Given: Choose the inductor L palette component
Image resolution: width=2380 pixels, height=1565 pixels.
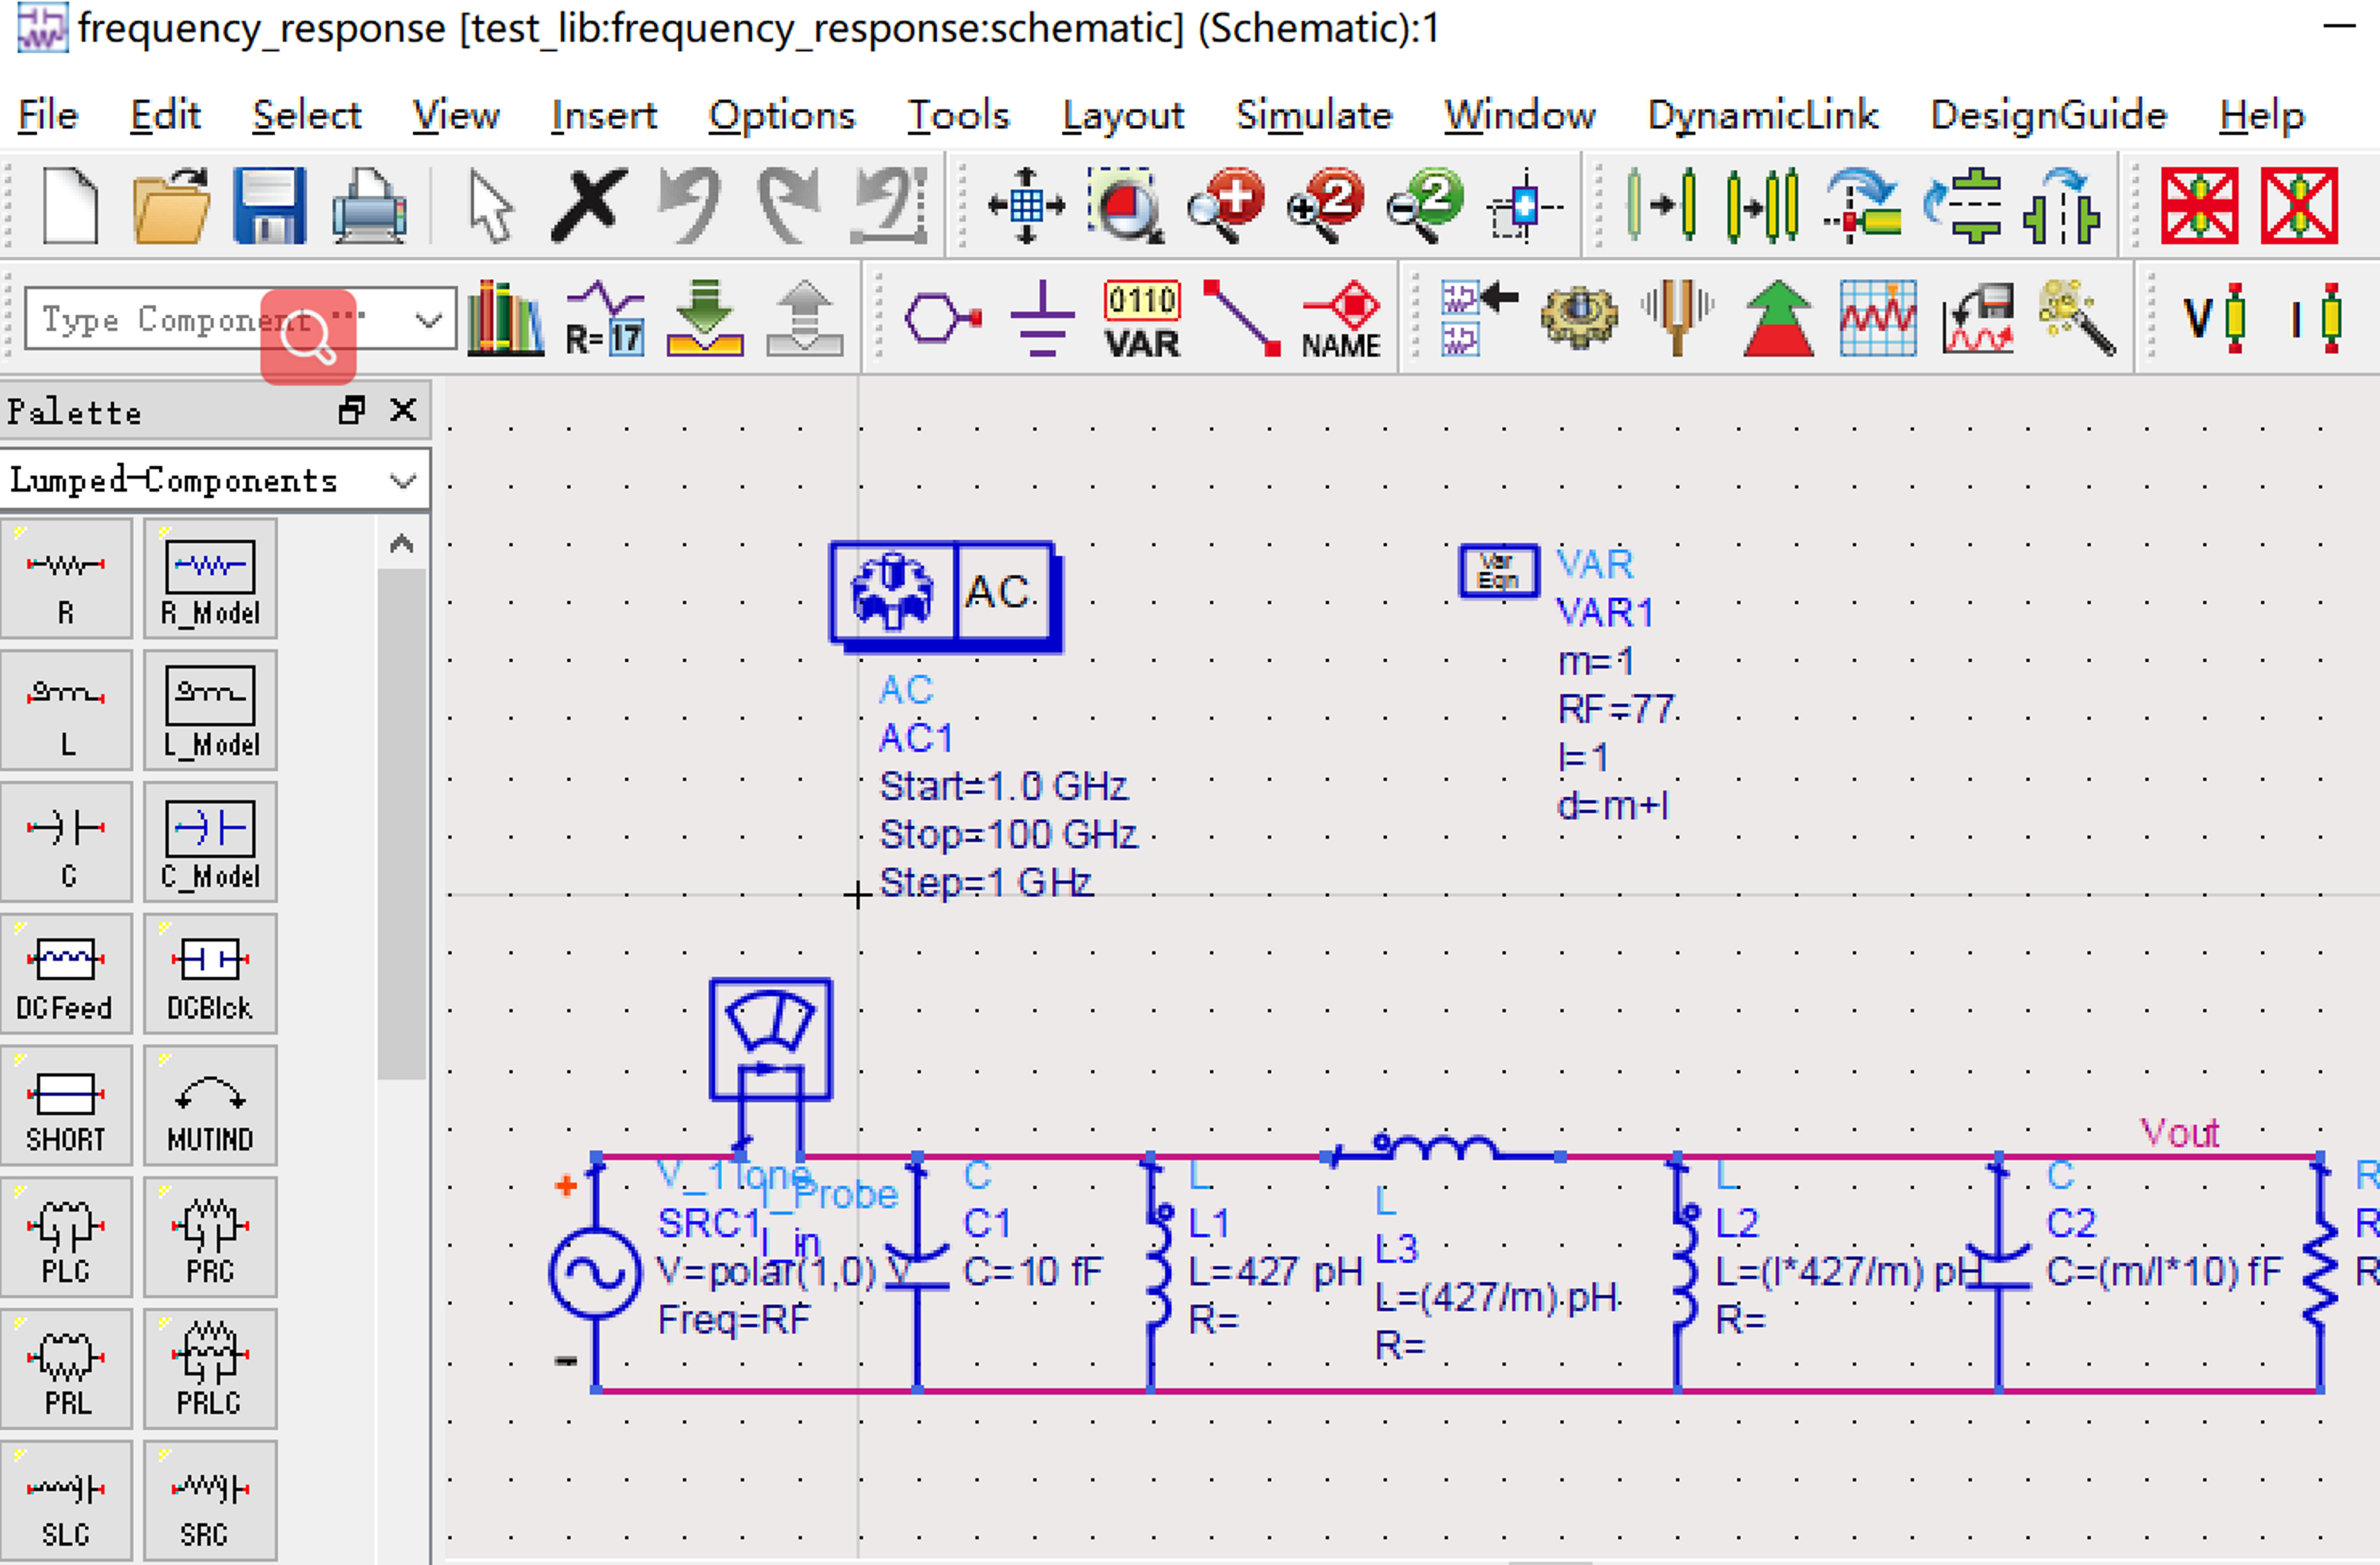Looking at the screenshot, I should (66, 710).
